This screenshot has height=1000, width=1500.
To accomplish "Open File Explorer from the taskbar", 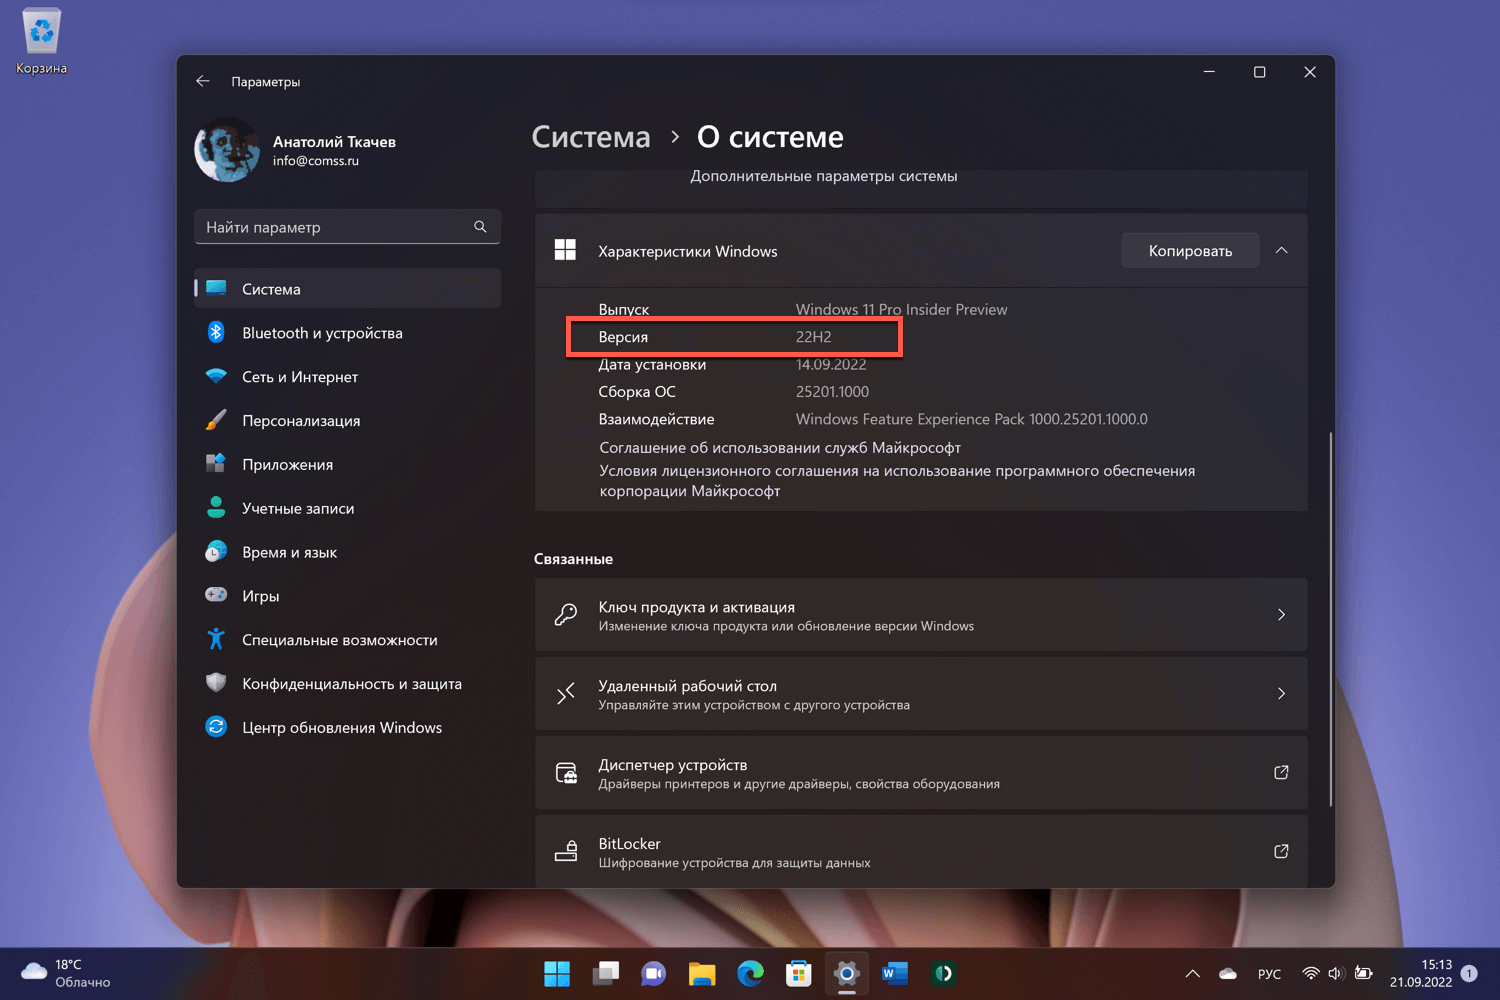I will tap(702, 973).
